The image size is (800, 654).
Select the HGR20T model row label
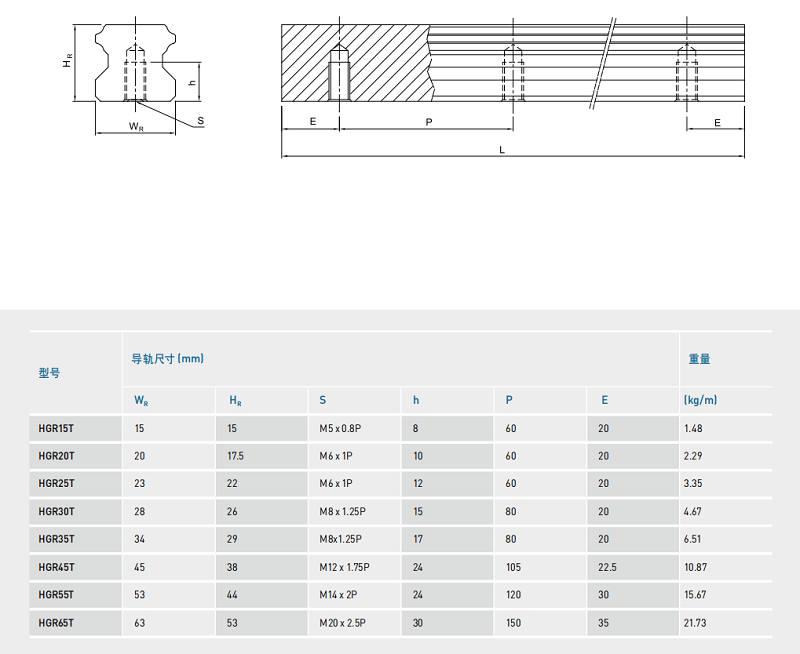pyautogui.click(x=56, y=456)
